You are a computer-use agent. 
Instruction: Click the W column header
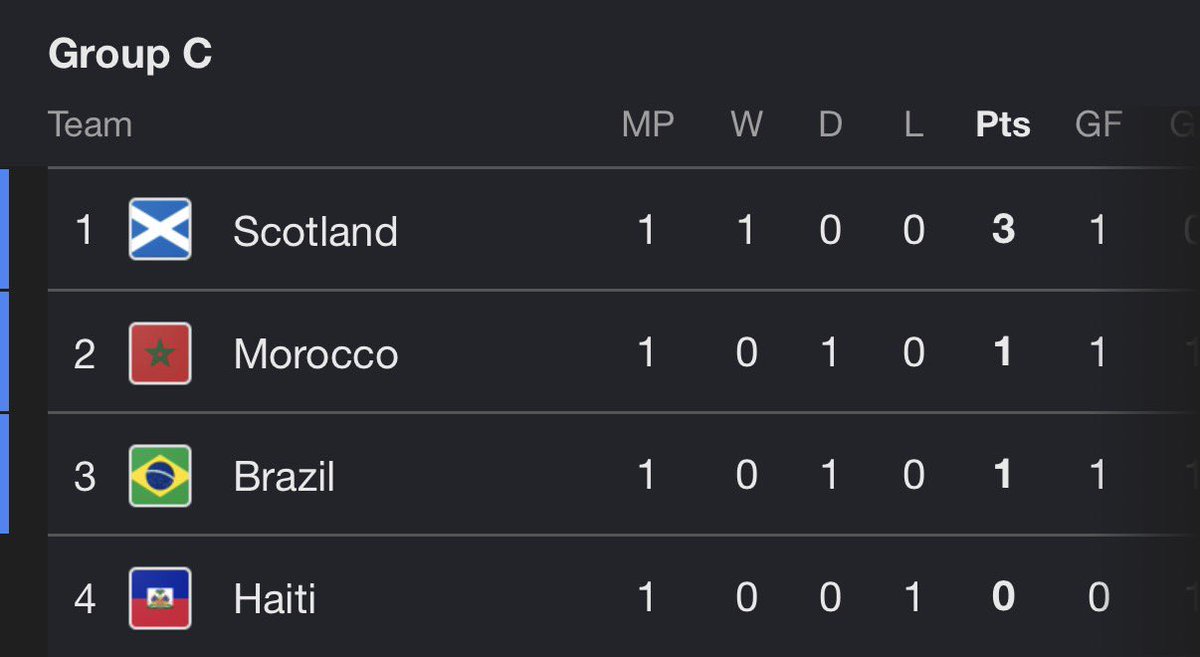[746, 125]
